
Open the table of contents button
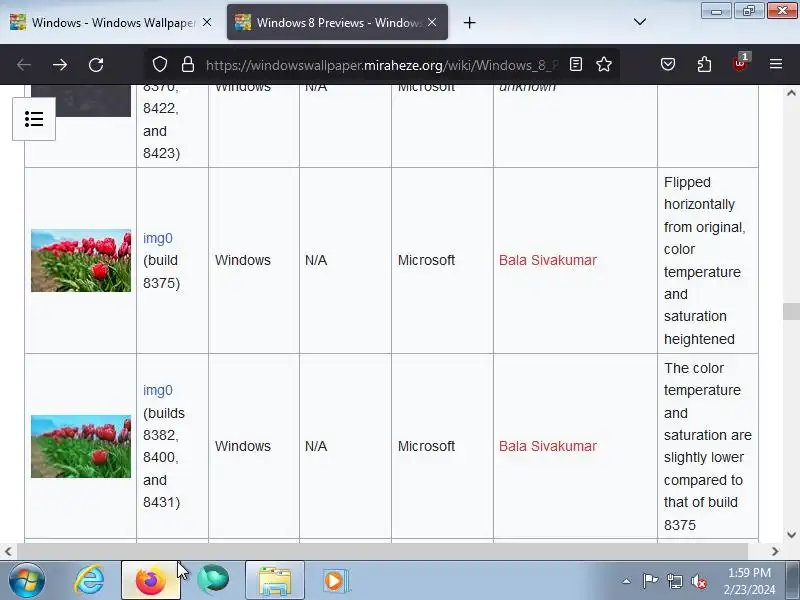pyautogui.click(x=34, y=119)
